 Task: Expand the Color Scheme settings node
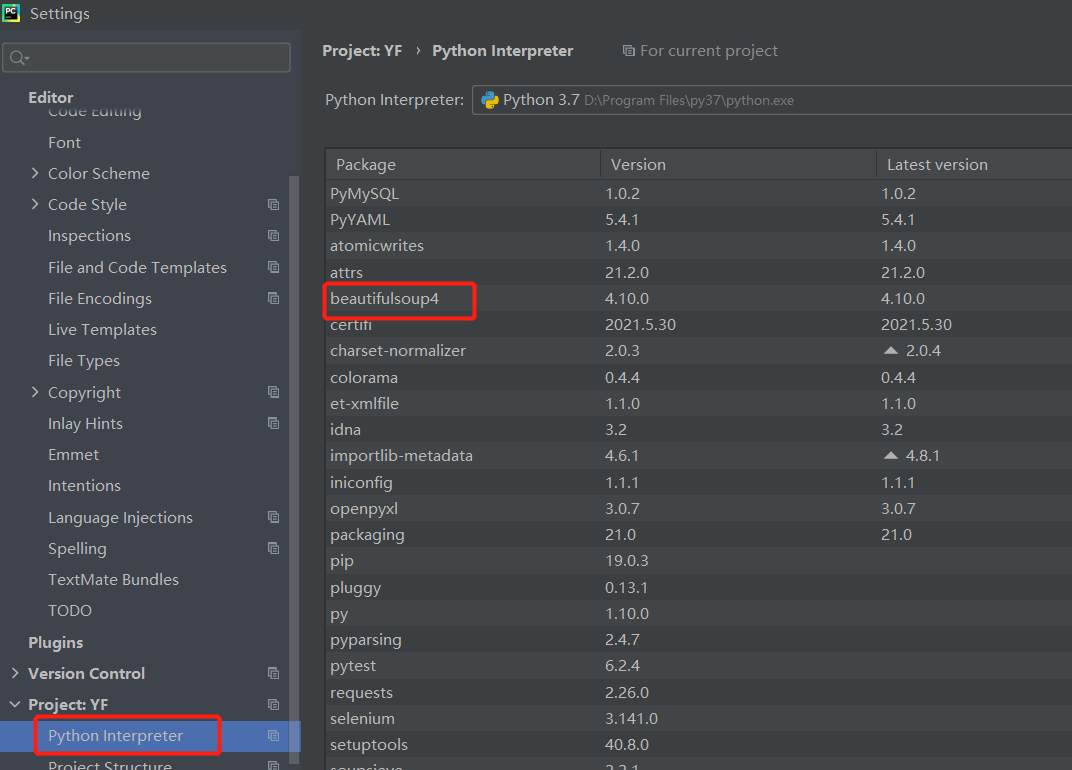35,173
